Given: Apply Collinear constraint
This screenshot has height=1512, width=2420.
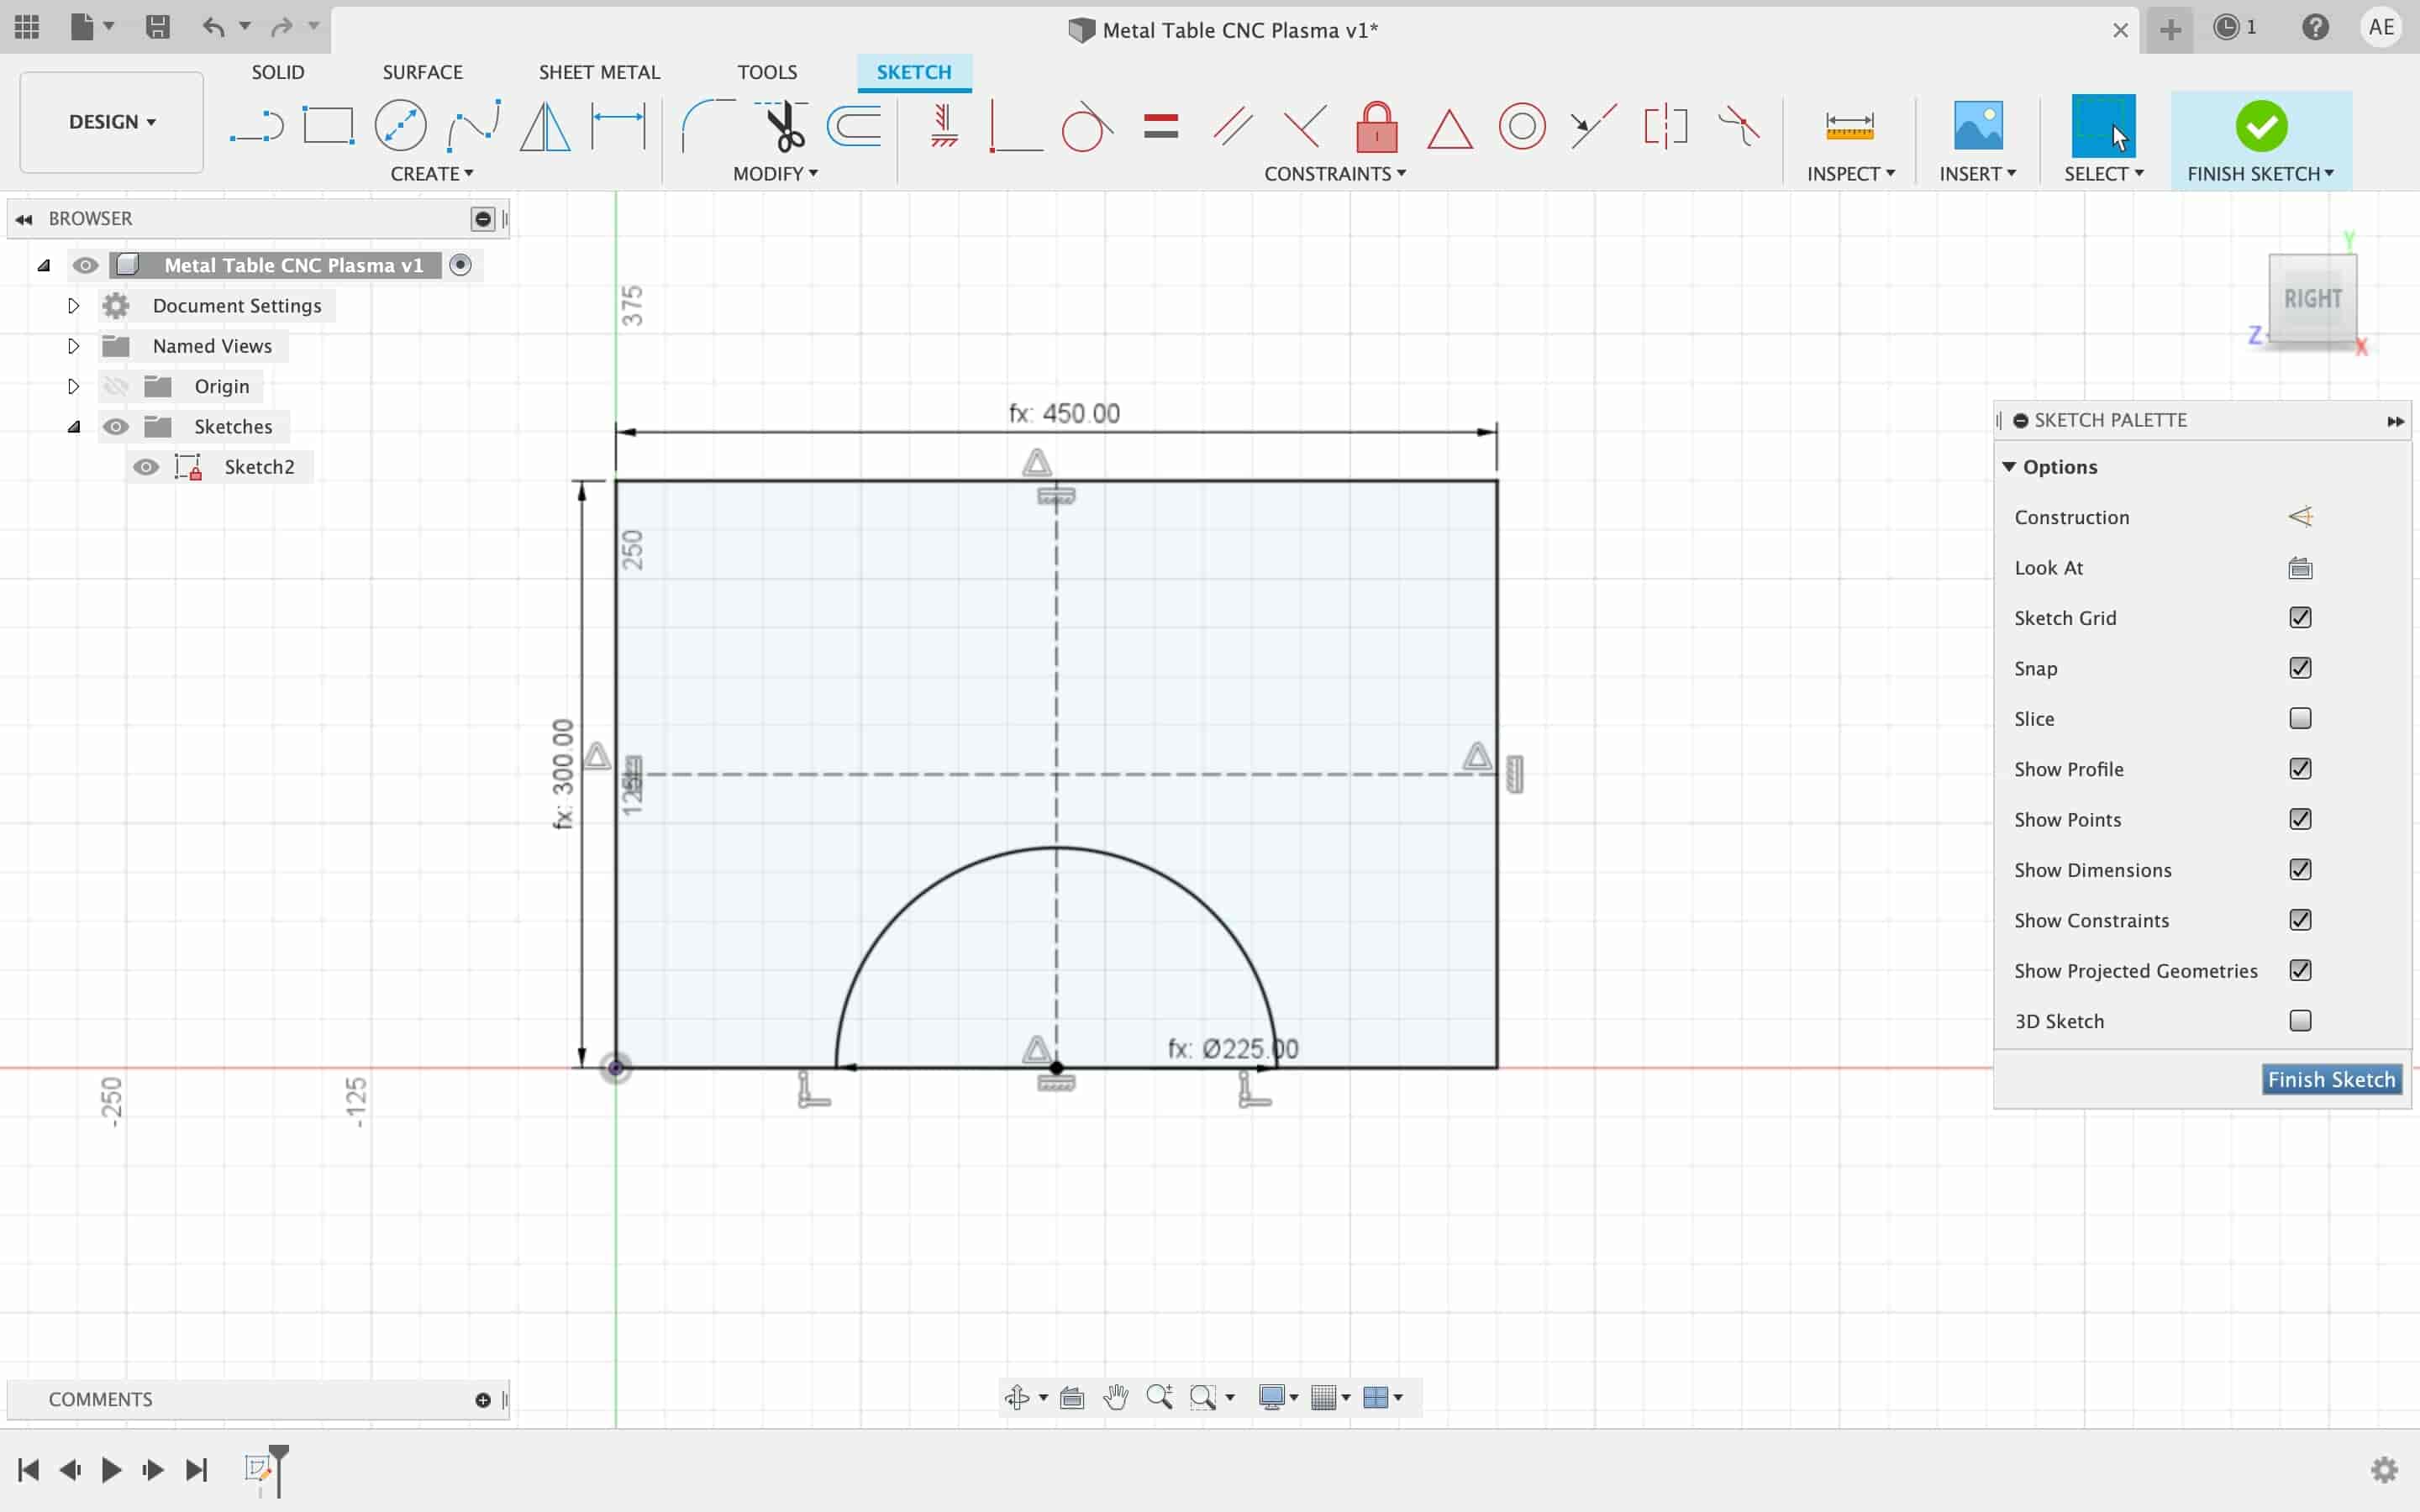Looking at the screenshot, I should [x=1593, y=127].
